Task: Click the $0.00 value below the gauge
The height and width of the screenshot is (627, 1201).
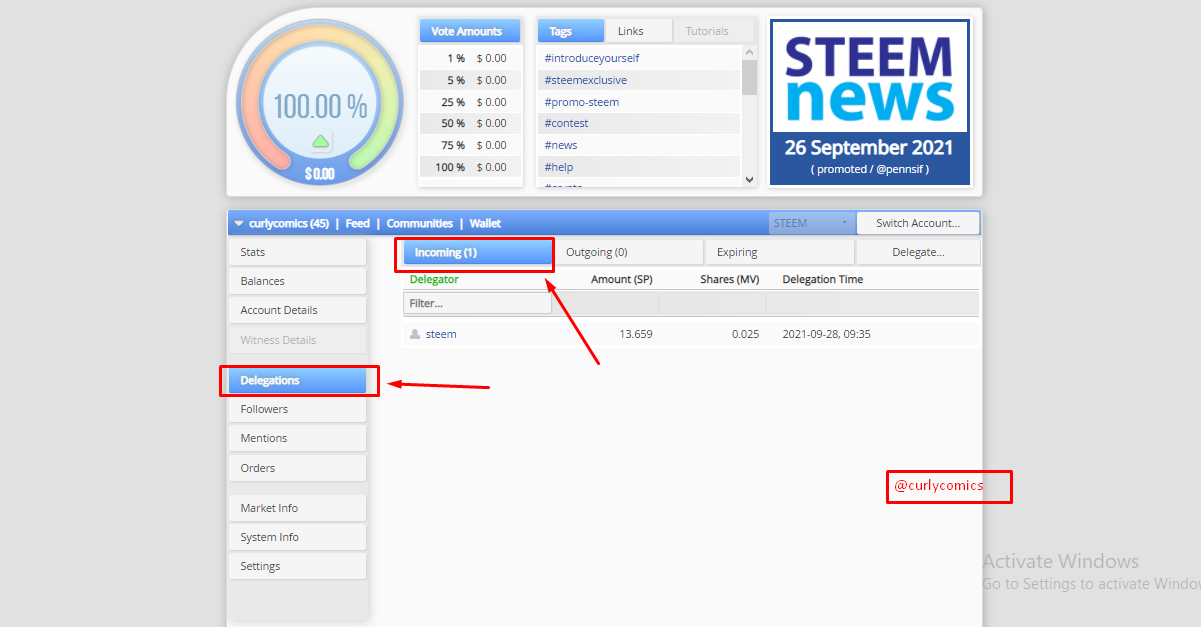Action: pos(320,174)
